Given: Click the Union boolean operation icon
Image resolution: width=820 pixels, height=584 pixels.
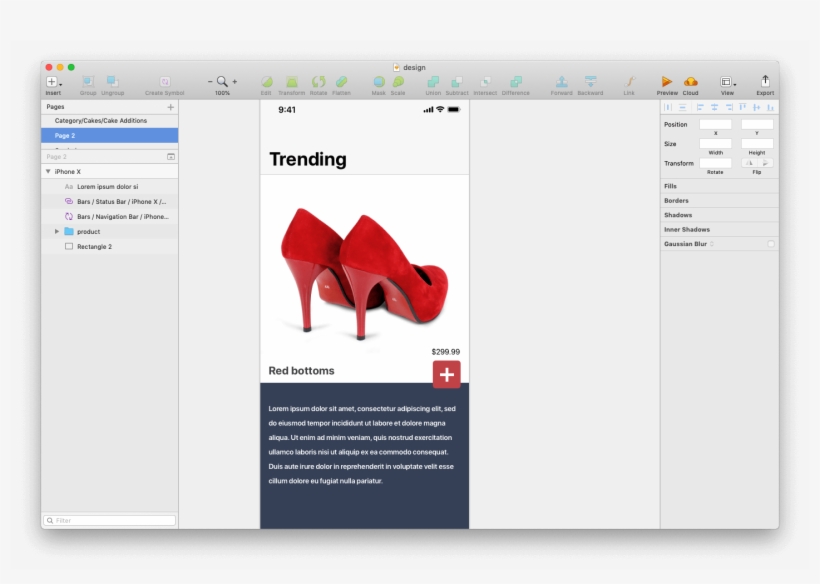Looking at the screenshot, I should 433,82.
